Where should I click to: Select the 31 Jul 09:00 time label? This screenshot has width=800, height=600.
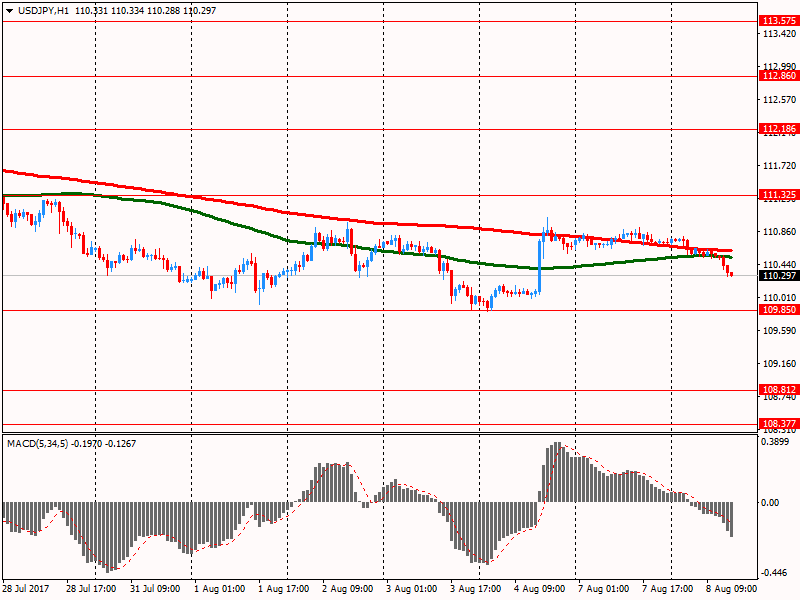pos(155,589)
